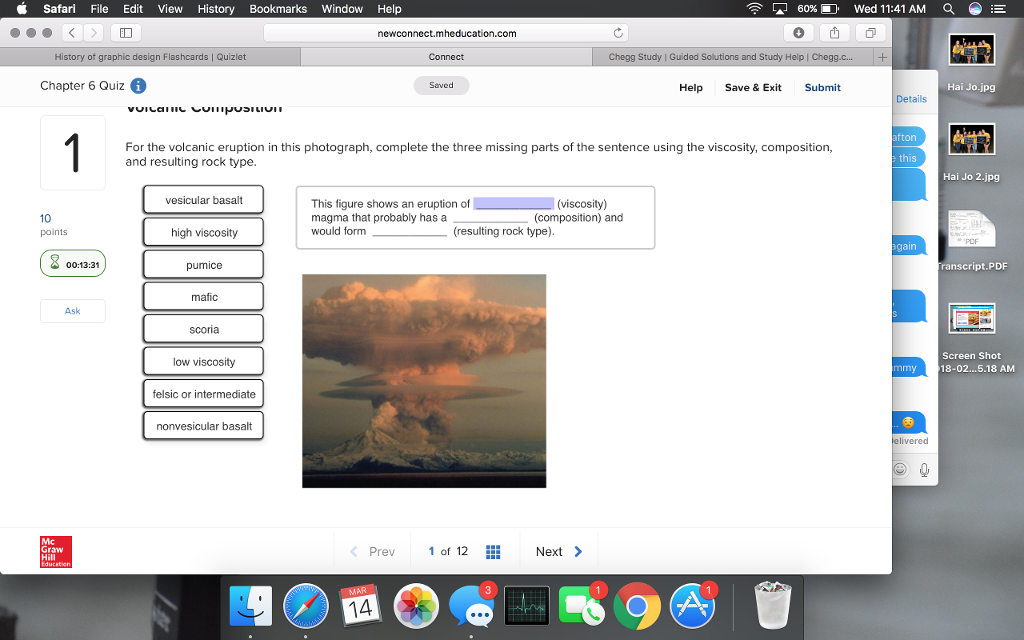Toggle Safari tab overview view
The image size is (1024, 640).
pos(871,32)
